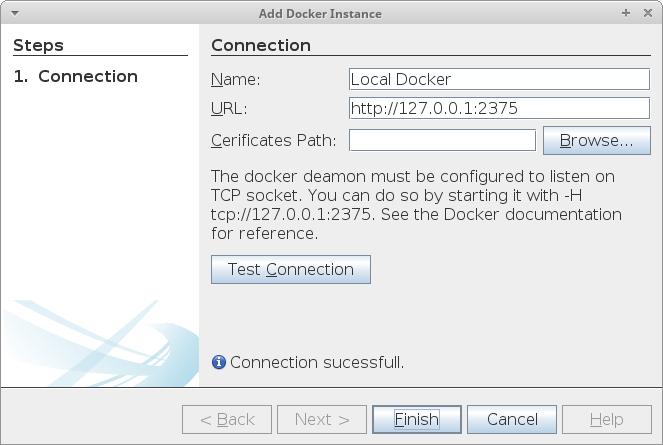
Task: Click the 'Name:' label
Action: click(x=236, y=80)
